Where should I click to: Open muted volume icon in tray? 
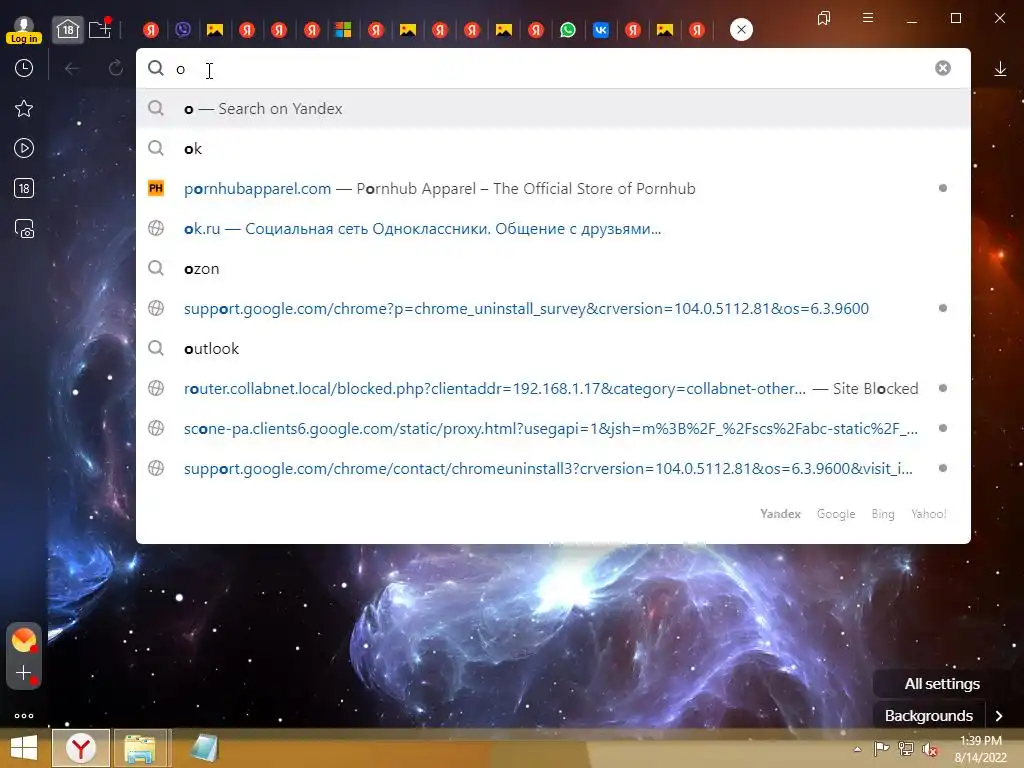click(x=930, y=749)
